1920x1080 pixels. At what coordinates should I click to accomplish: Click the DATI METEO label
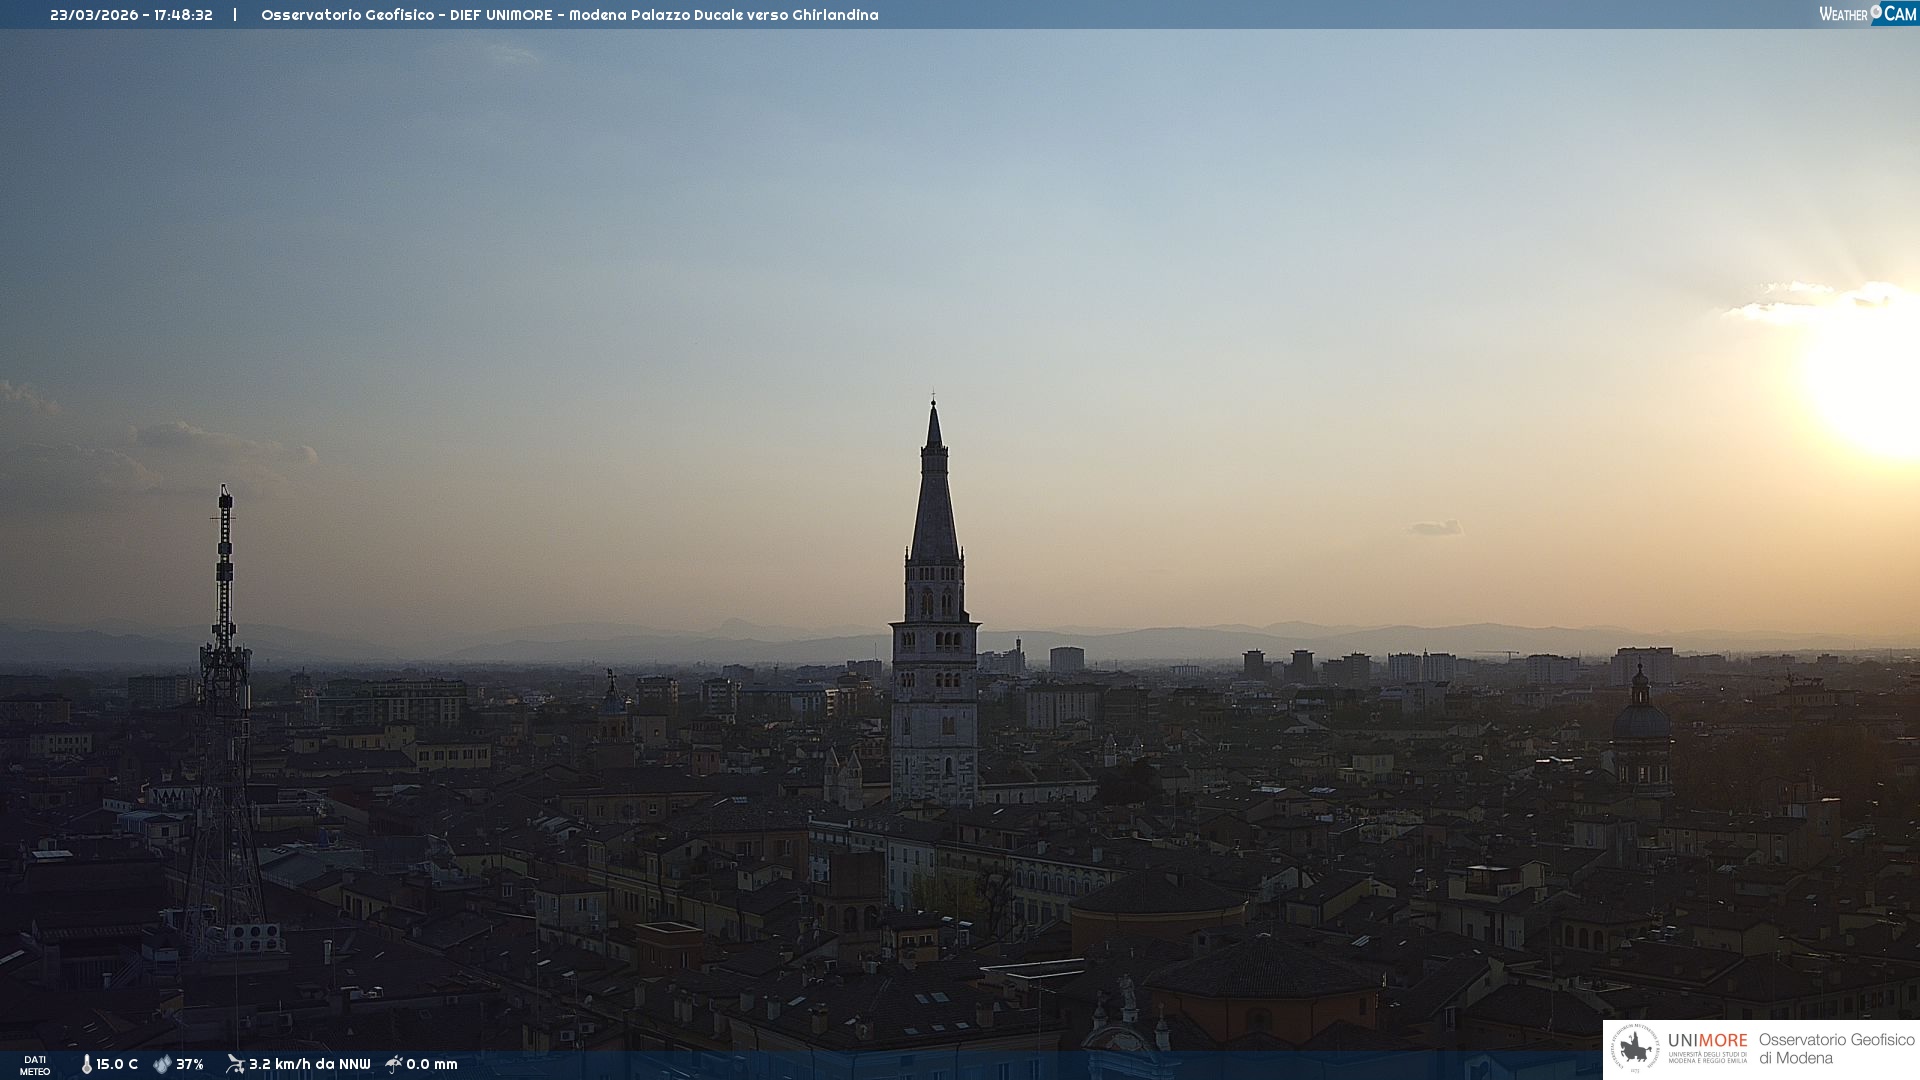(35, 1065)
